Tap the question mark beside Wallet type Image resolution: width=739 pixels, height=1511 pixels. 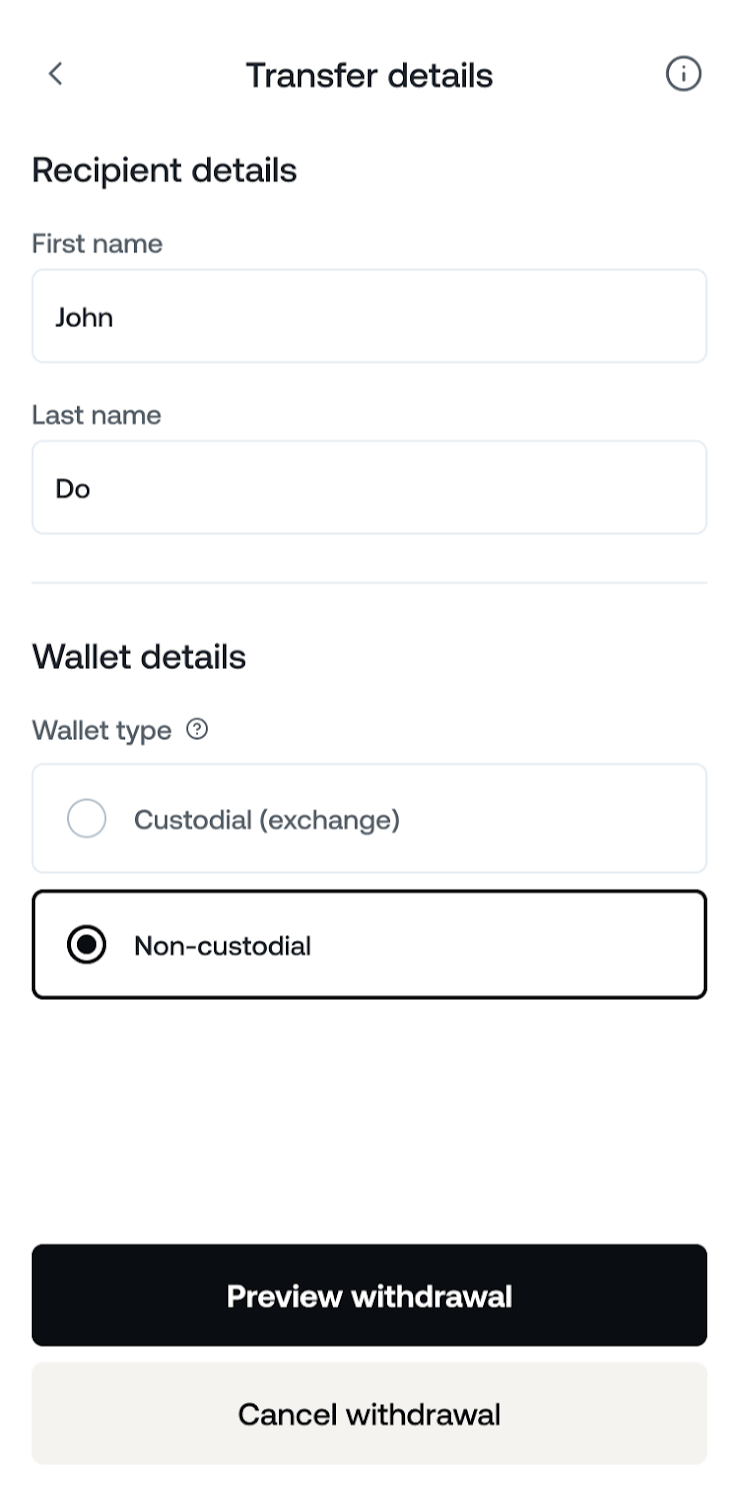pyautogui.click(x=196, y=729)
